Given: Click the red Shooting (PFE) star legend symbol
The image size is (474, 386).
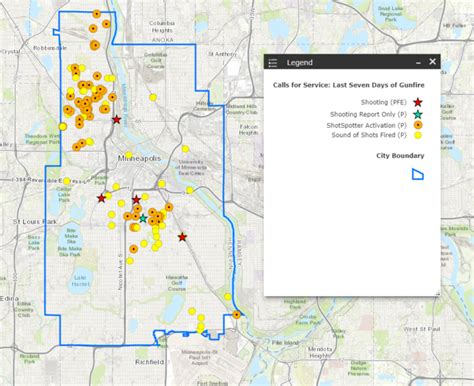Looking at the screenshot, I should (x=418, y=103).
